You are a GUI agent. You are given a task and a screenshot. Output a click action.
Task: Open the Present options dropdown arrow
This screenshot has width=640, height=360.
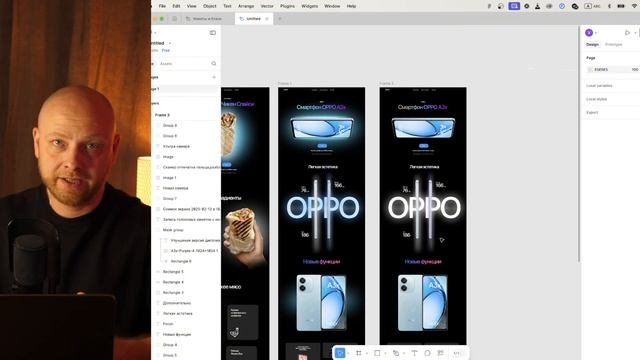[635, 33]
